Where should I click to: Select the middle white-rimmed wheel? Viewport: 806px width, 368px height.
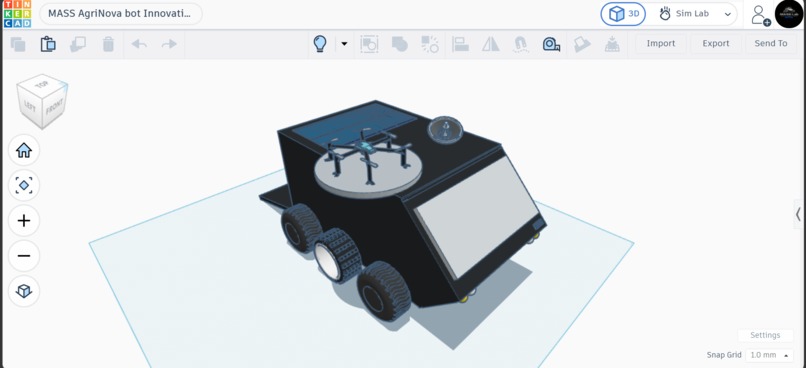338,255
